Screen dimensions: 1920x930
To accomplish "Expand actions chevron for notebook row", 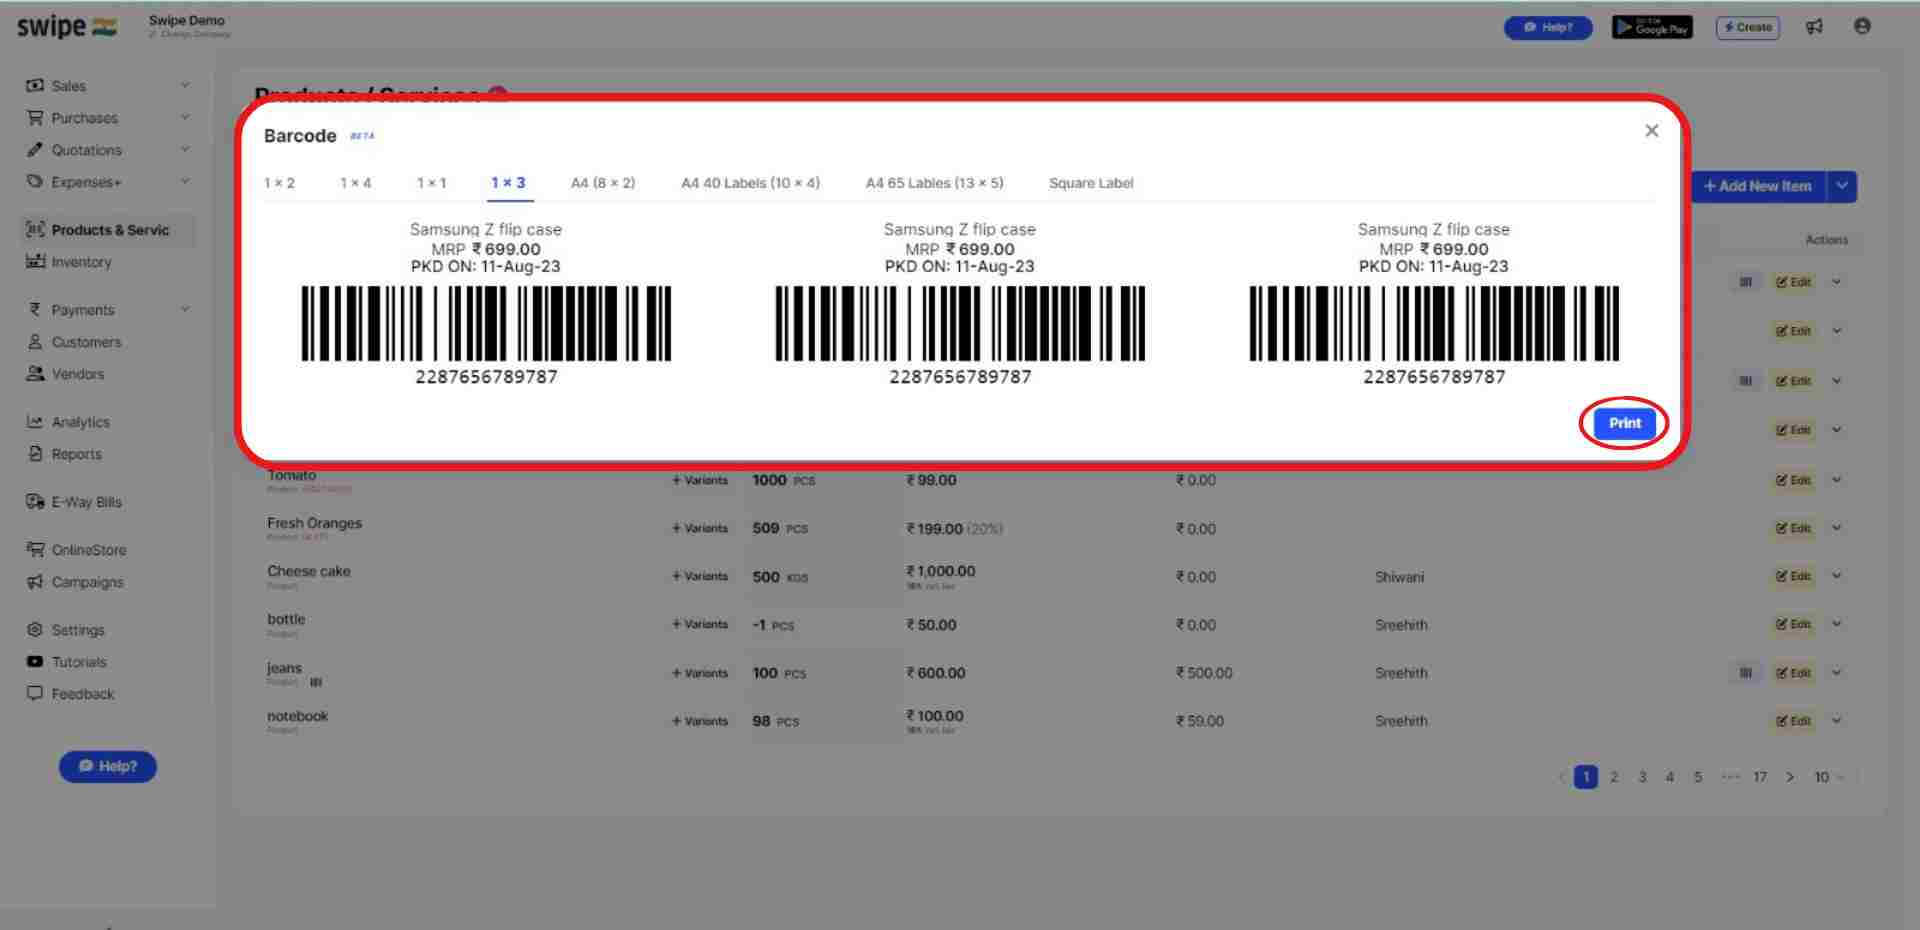I will coord(1837,721).
